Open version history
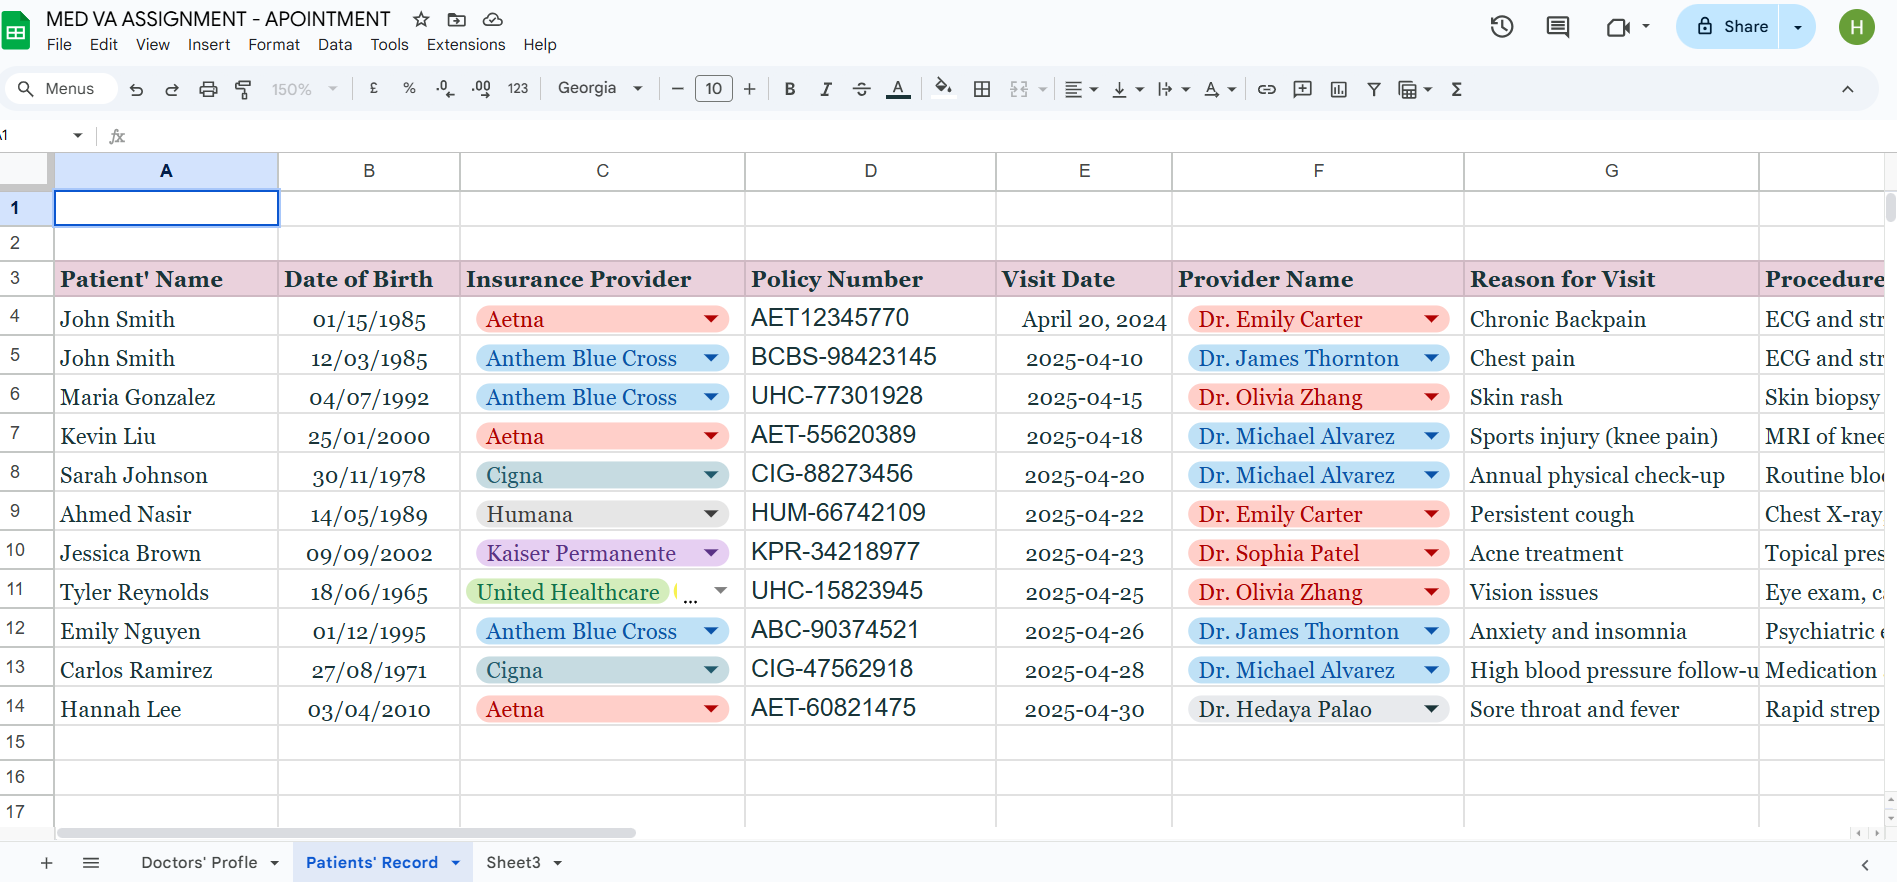 pos(1502,27)
